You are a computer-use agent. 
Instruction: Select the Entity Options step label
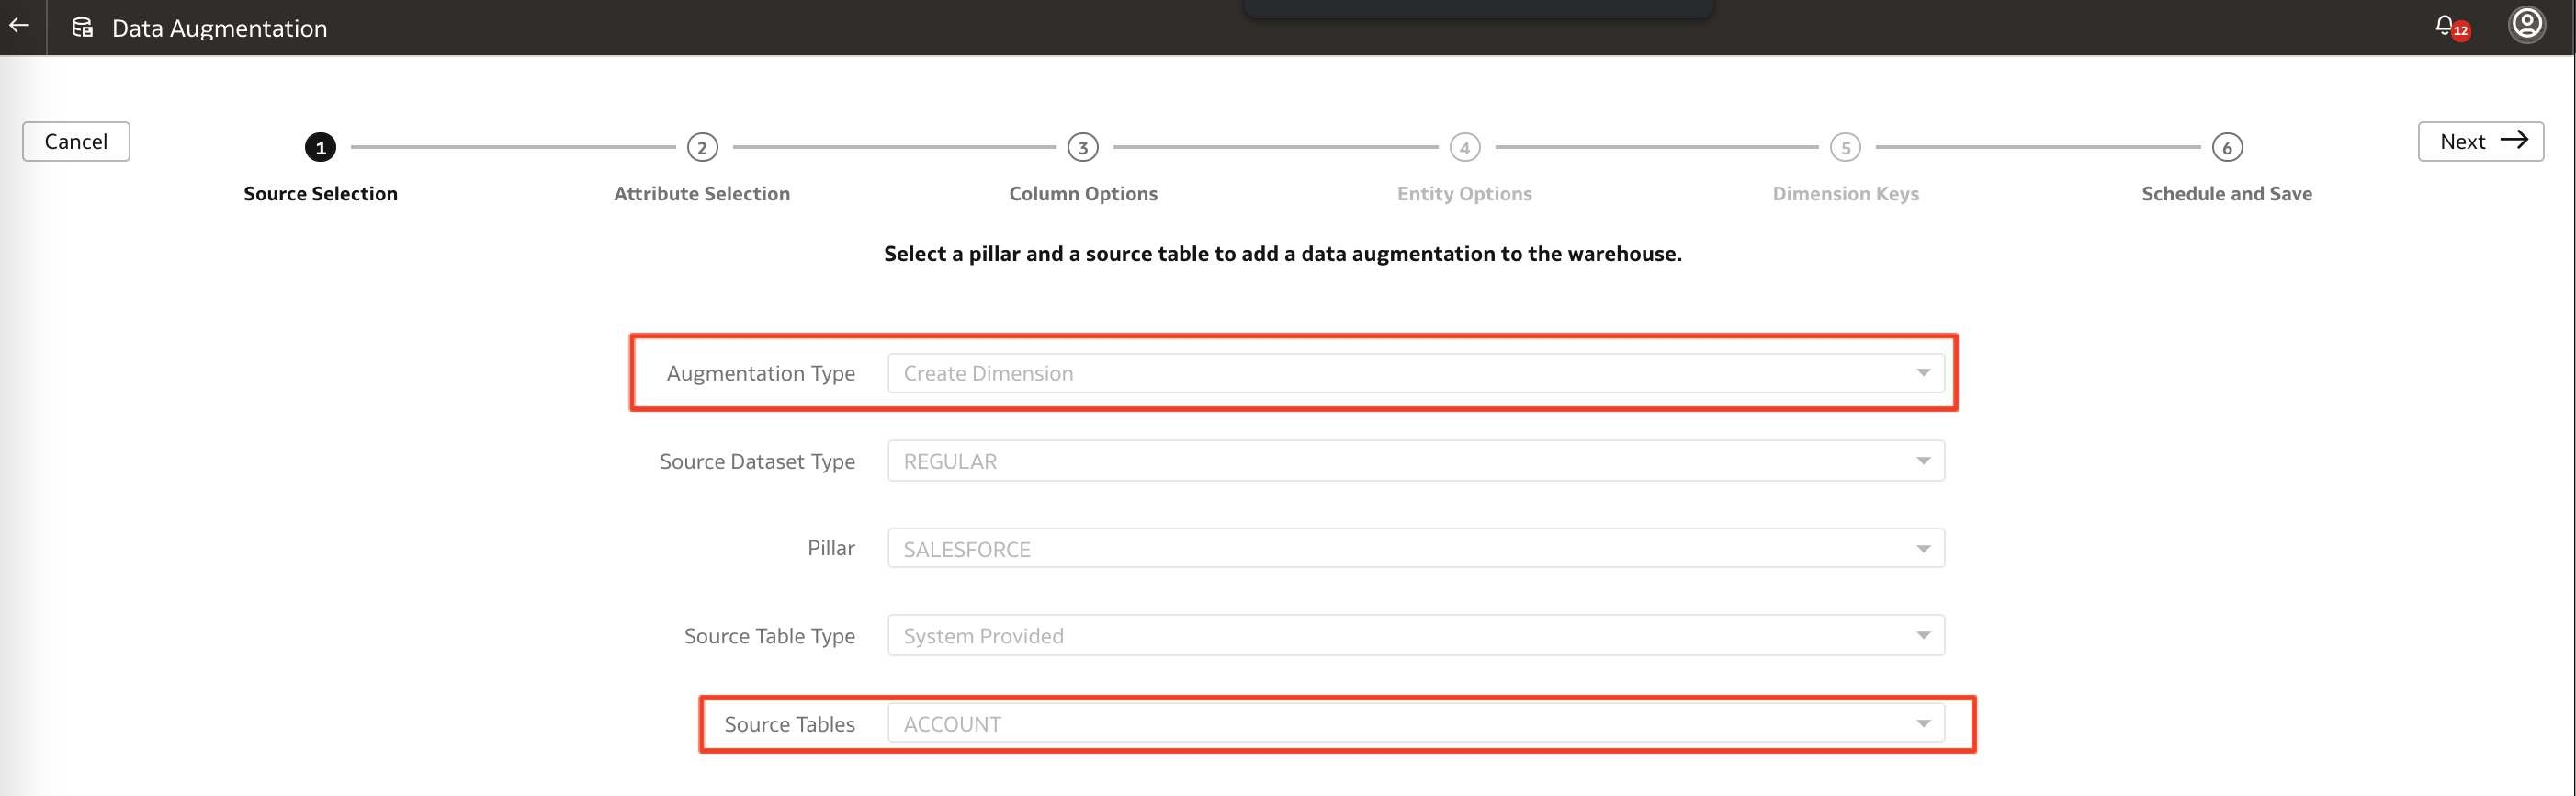pyautogui.click(x=1465, y=194)
